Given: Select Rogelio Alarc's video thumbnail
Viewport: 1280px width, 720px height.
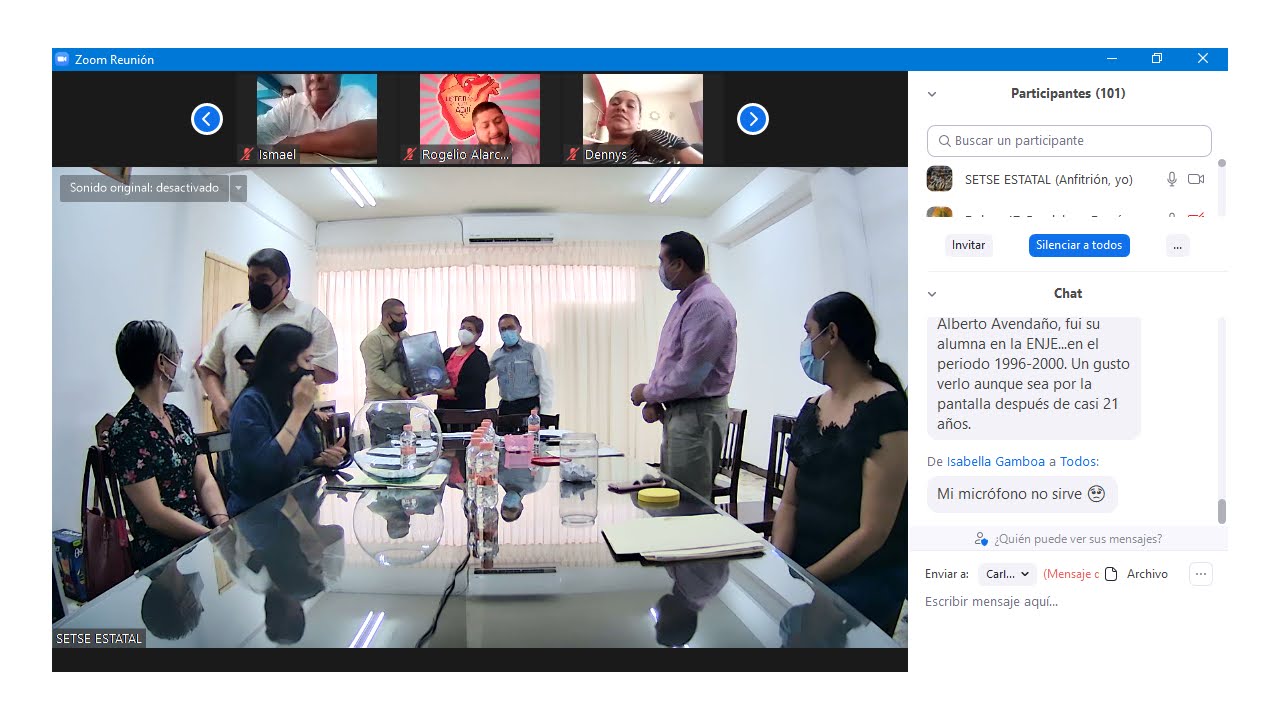Looking at the screenshot, I should (x=480, y=119).
